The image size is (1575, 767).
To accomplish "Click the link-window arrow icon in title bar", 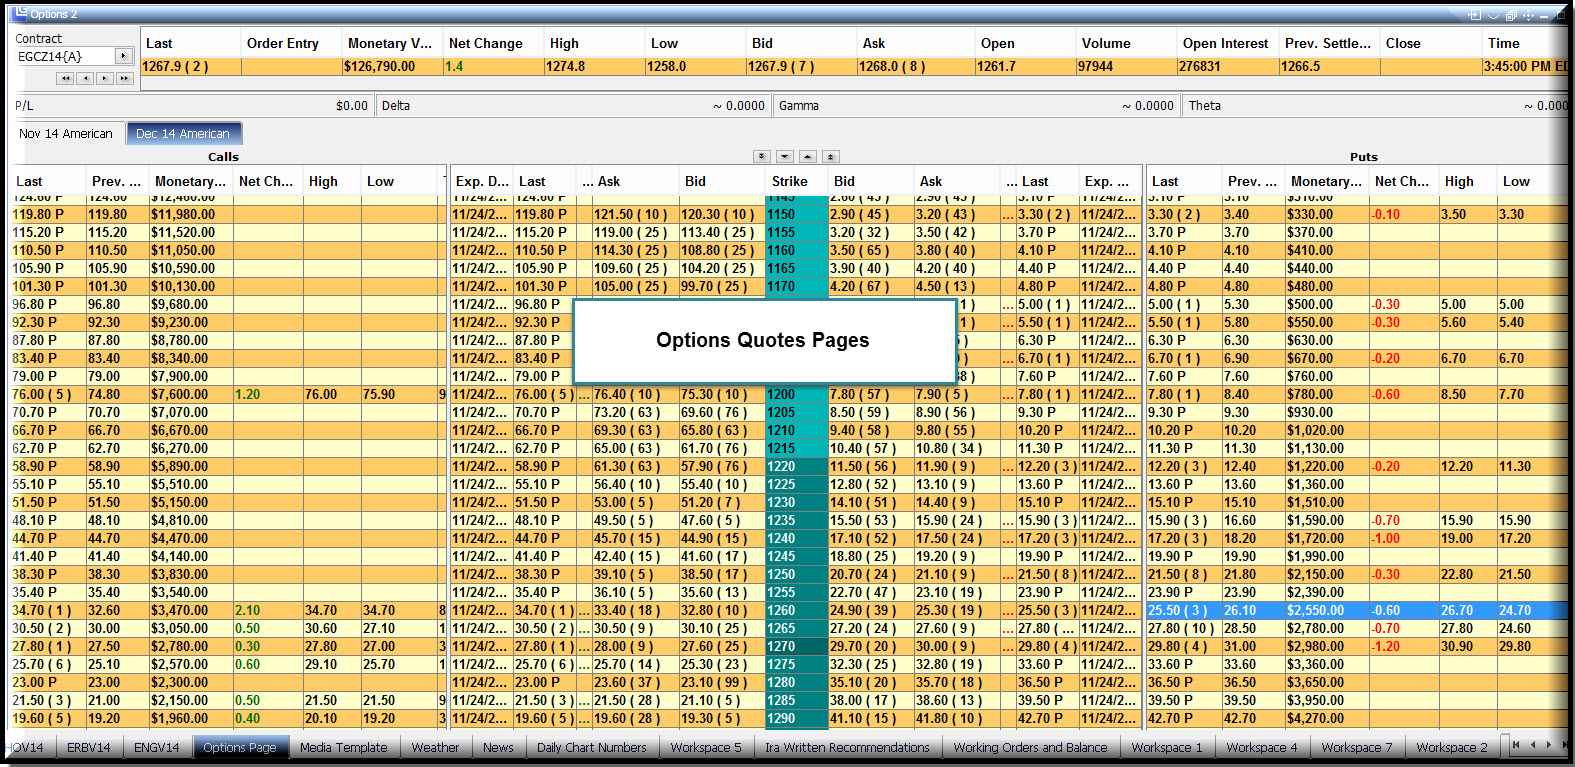I will click(x=1474, y=15).
